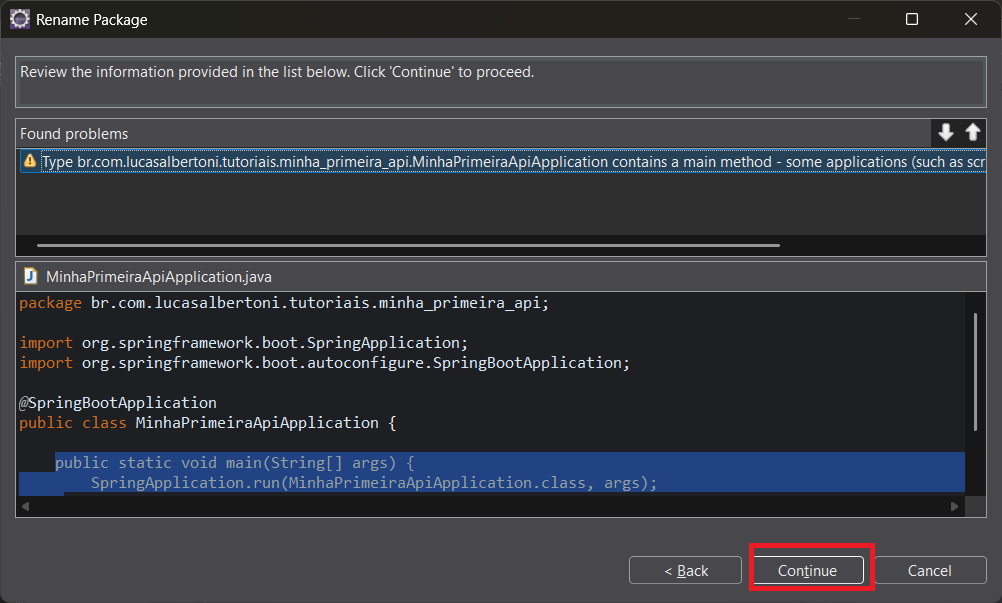Click the @SpringBootApplication annotation line
Viewport: 1002px width, 603px height.
118,403
